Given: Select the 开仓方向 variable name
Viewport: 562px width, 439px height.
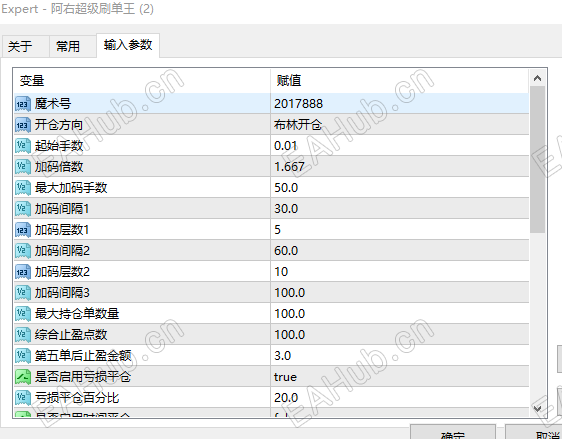Looking at the screenshot, I should [x=59, y=125].
